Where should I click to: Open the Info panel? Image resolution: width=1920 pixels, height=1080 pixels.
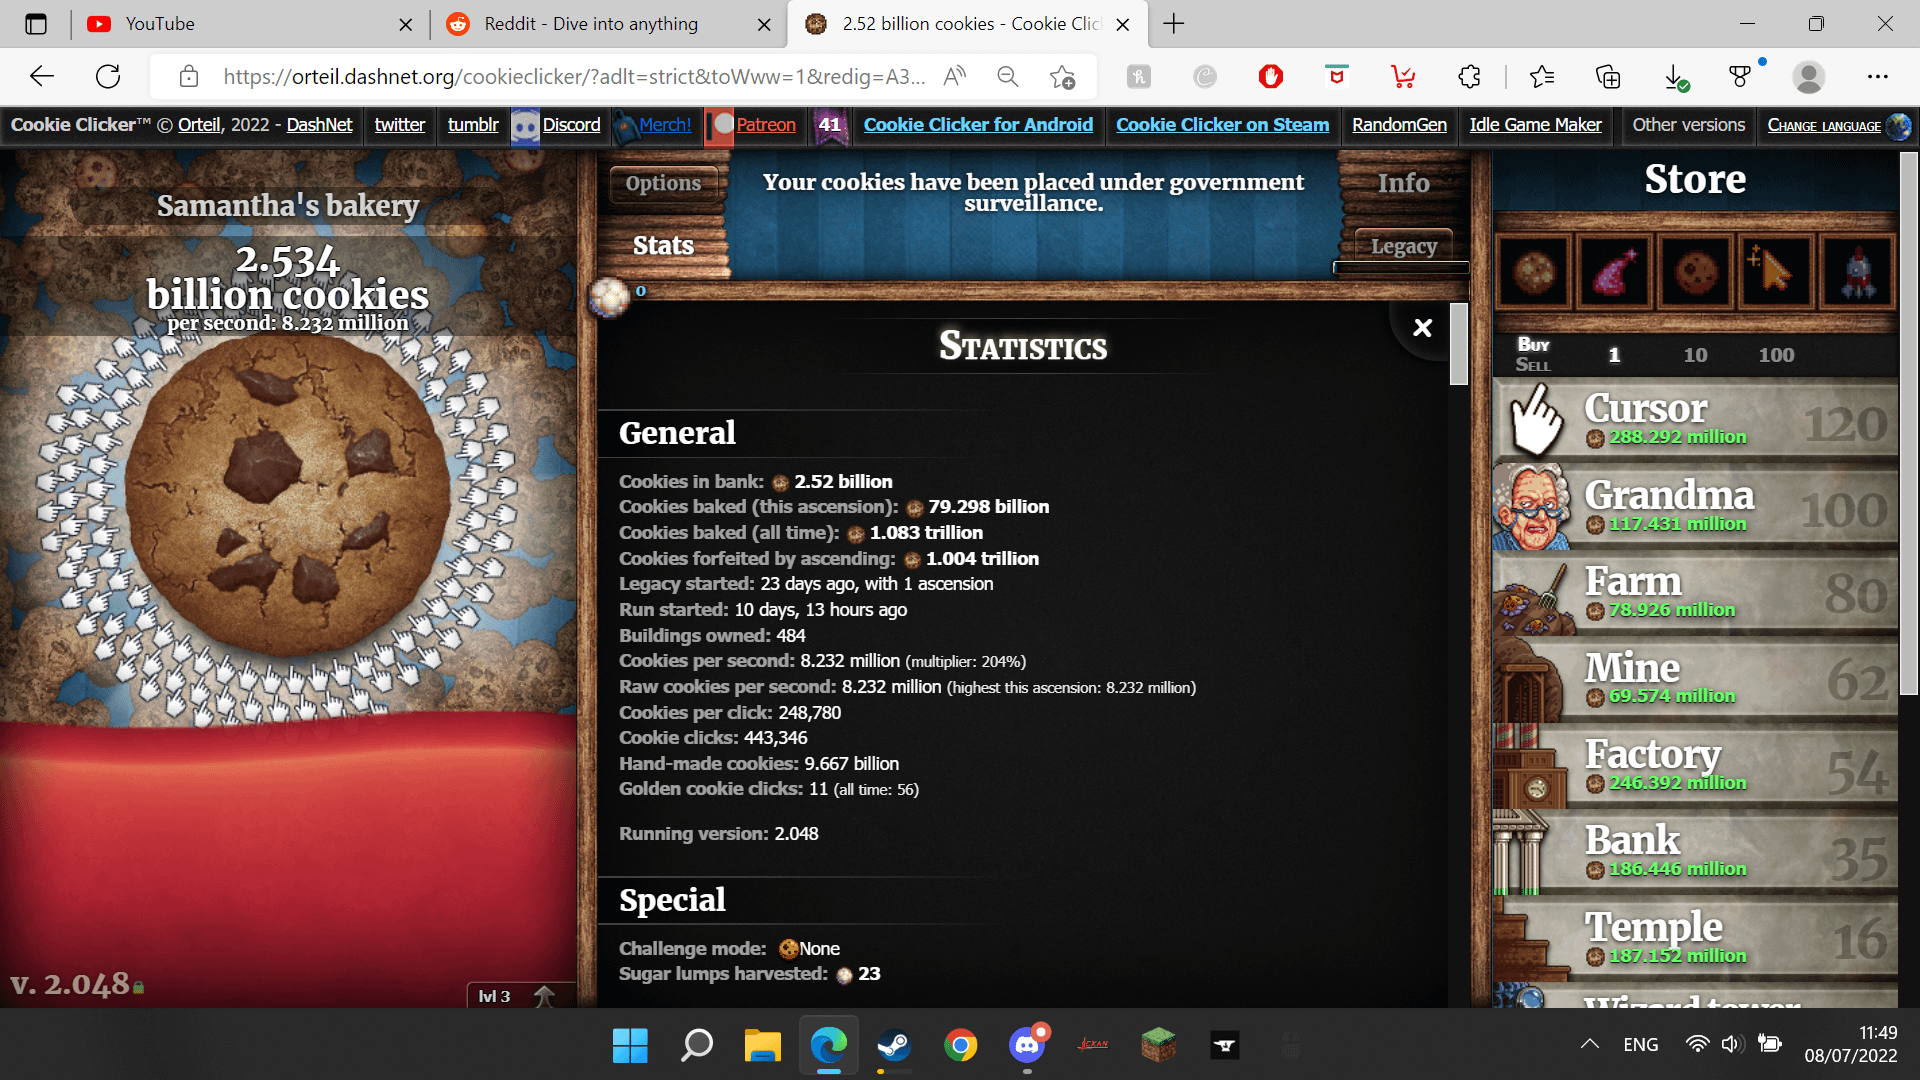coord(1400,183)
